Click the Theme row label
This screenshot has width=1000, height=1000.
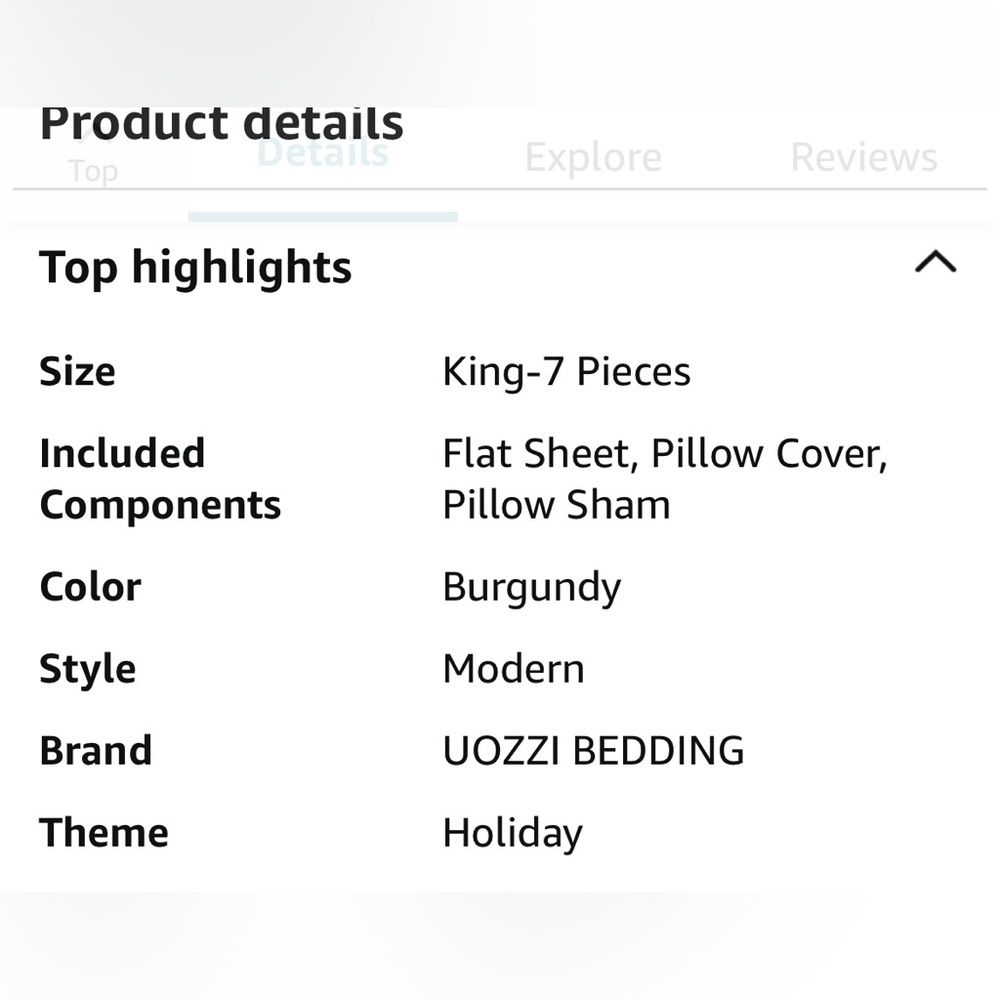(103, 831)
